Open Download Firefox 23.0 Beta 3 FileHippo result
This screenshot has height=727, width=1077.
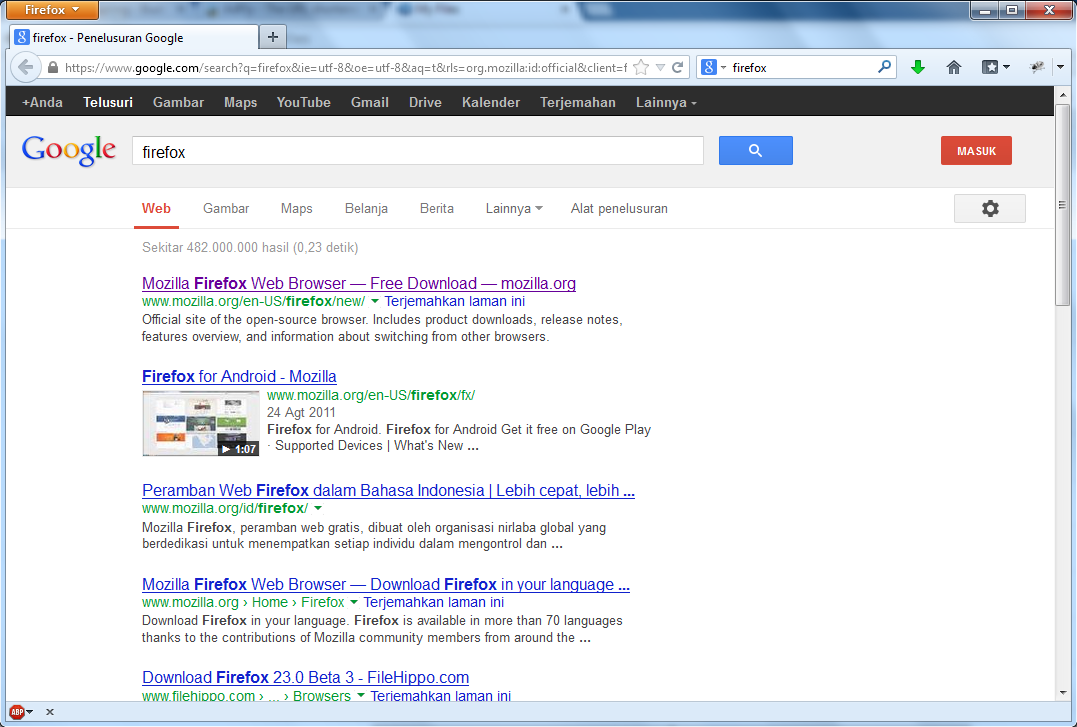click(305, 677)
